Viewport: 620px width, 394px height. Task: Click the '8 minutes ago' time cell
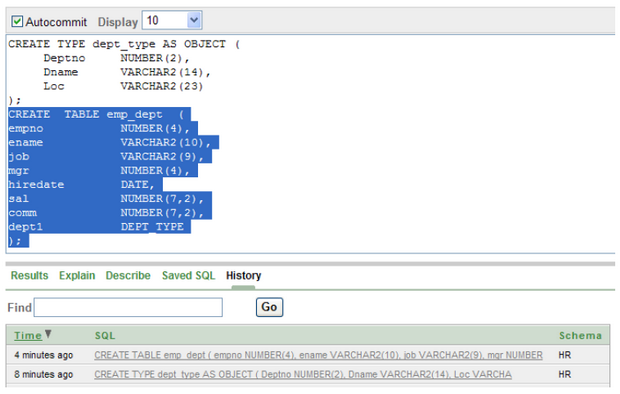[43, 374]
